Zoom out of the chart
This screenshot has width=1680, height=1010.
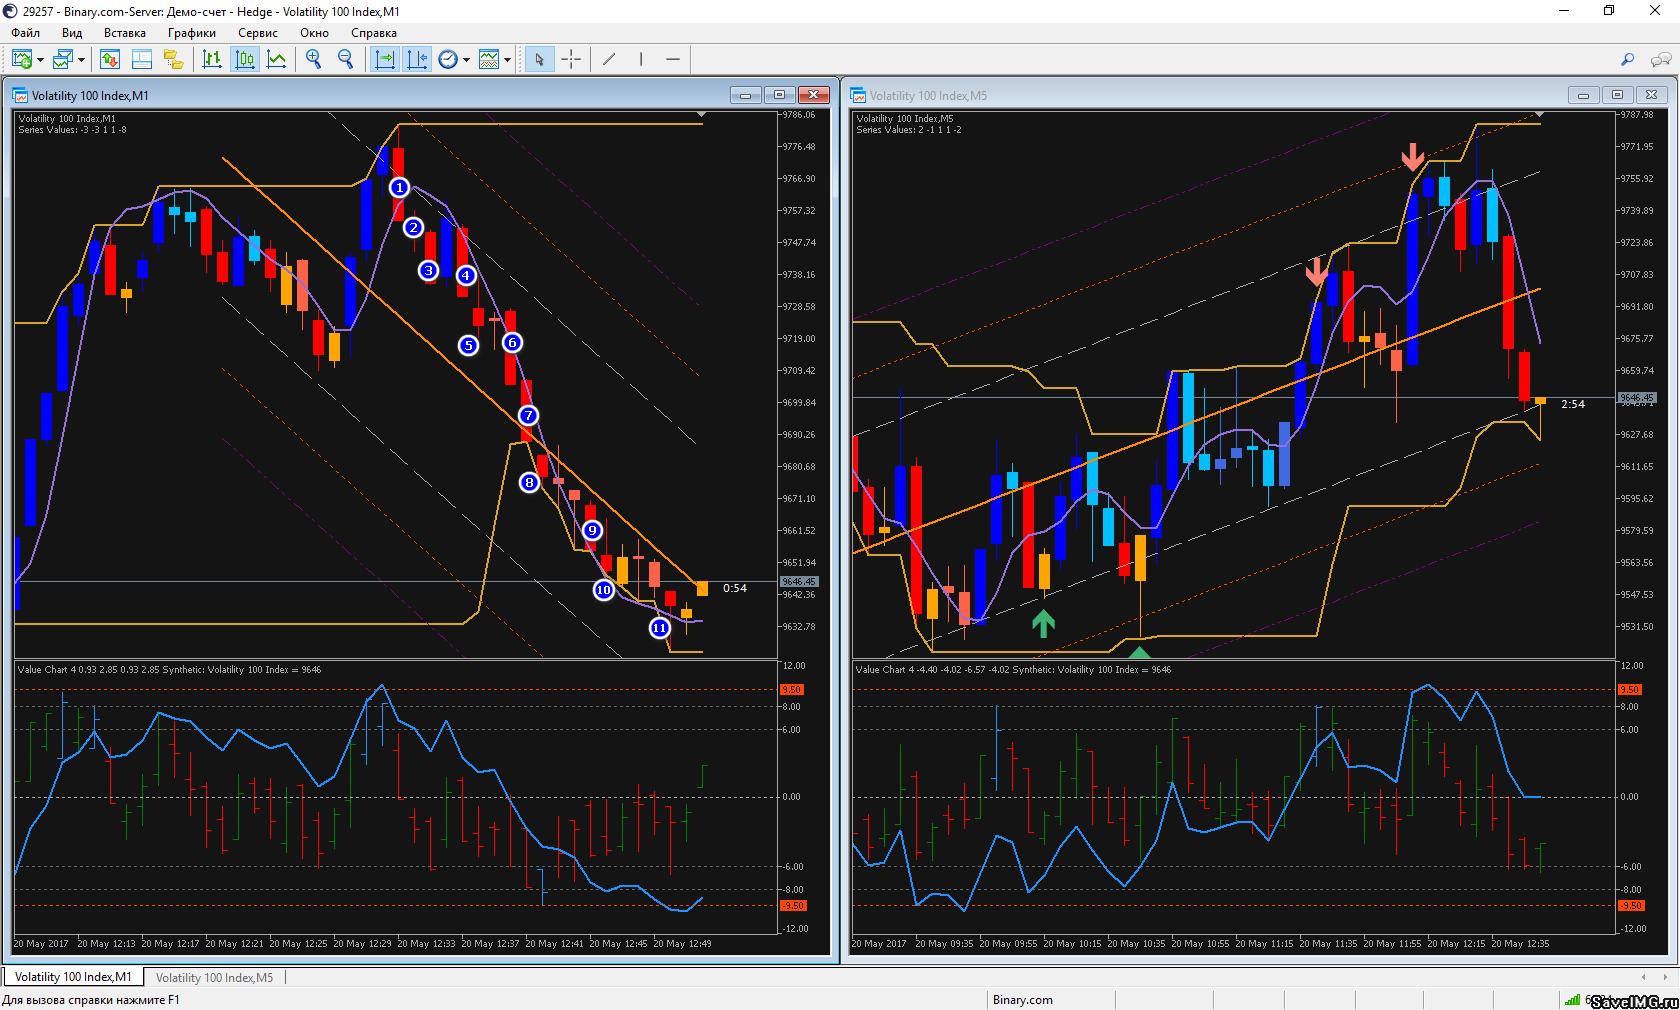tap(346, 60)
